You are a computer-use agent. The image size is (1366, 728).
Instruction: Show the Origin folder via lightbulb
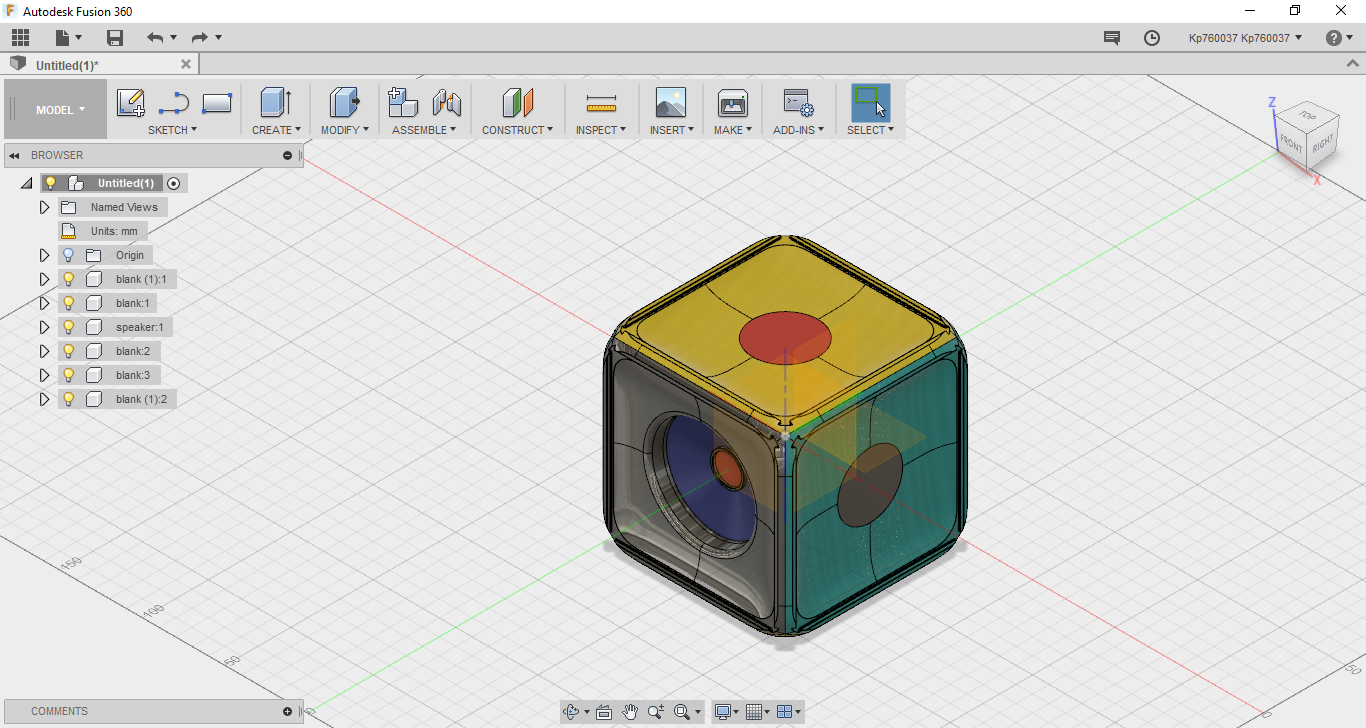click(69, 255)
